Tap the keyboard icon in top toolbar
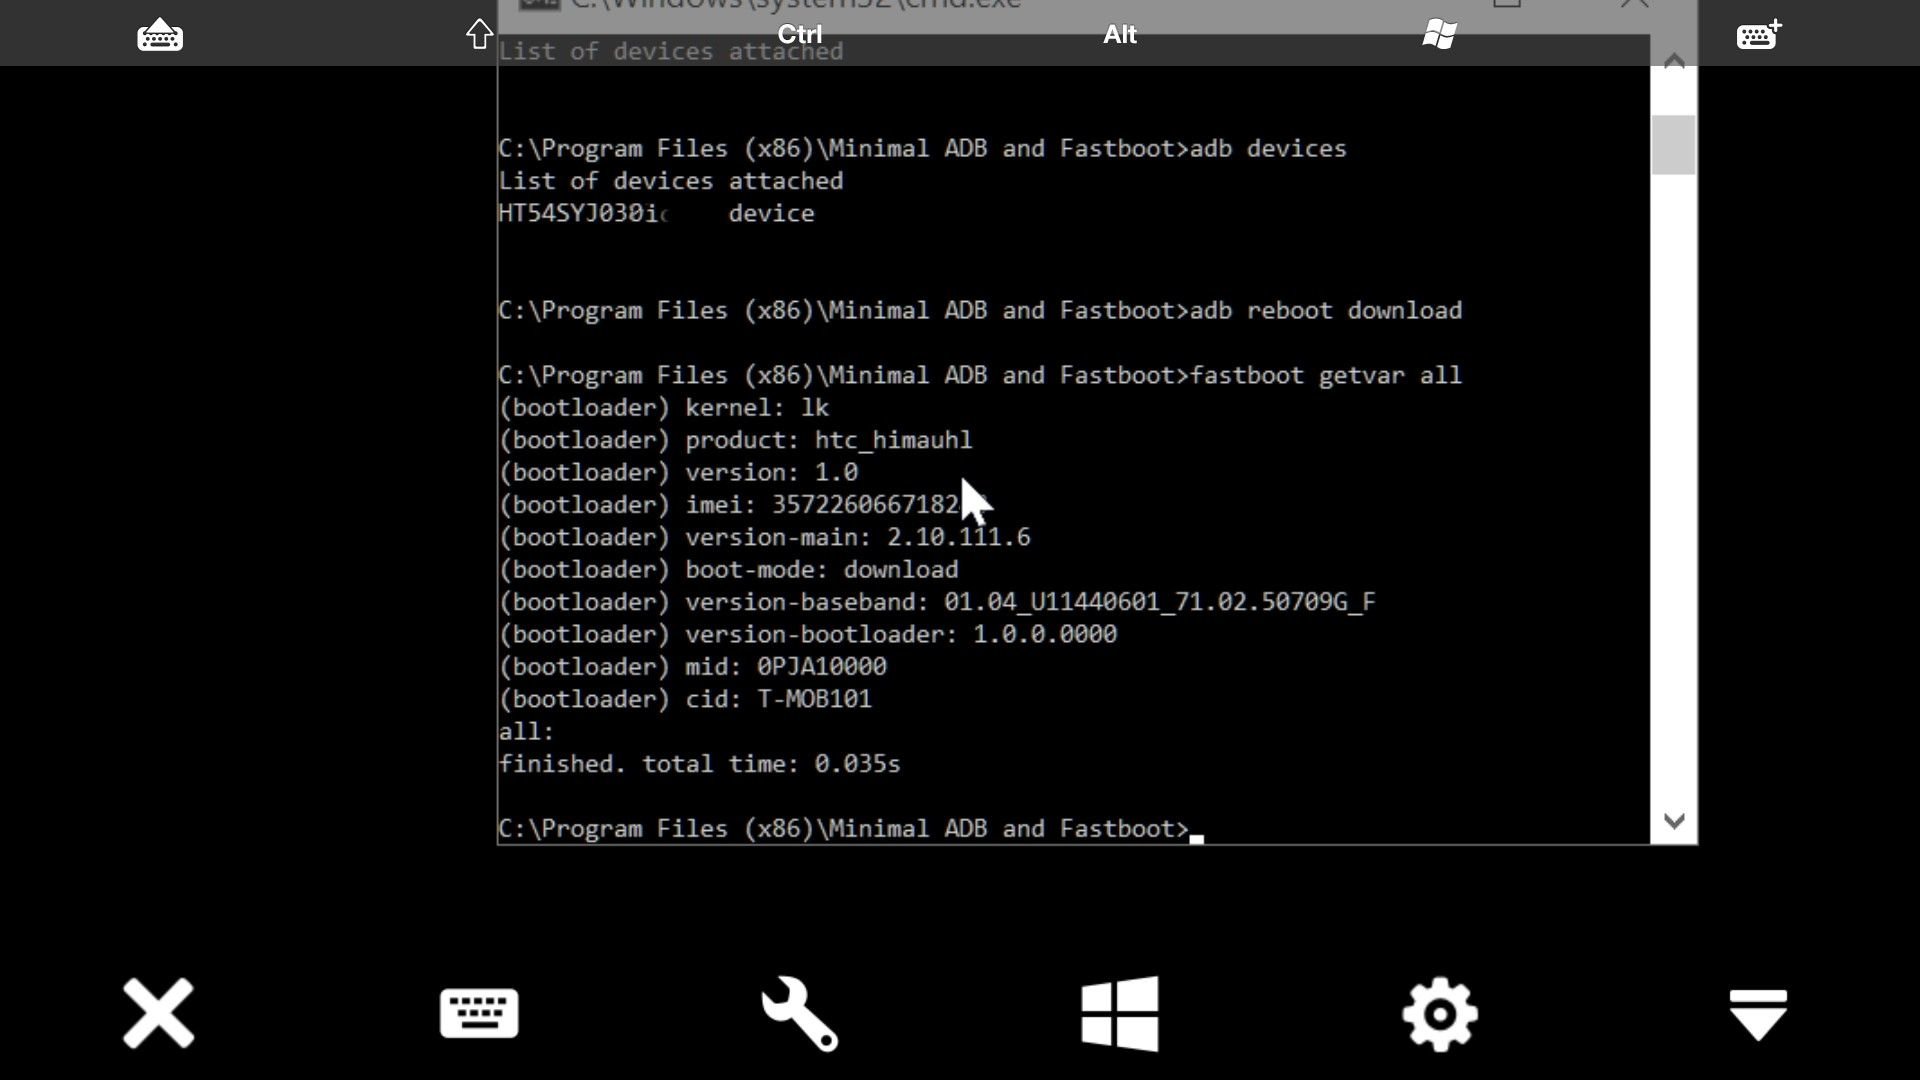Screen dimensions: 1920x1080 click(x=160, y=36)
